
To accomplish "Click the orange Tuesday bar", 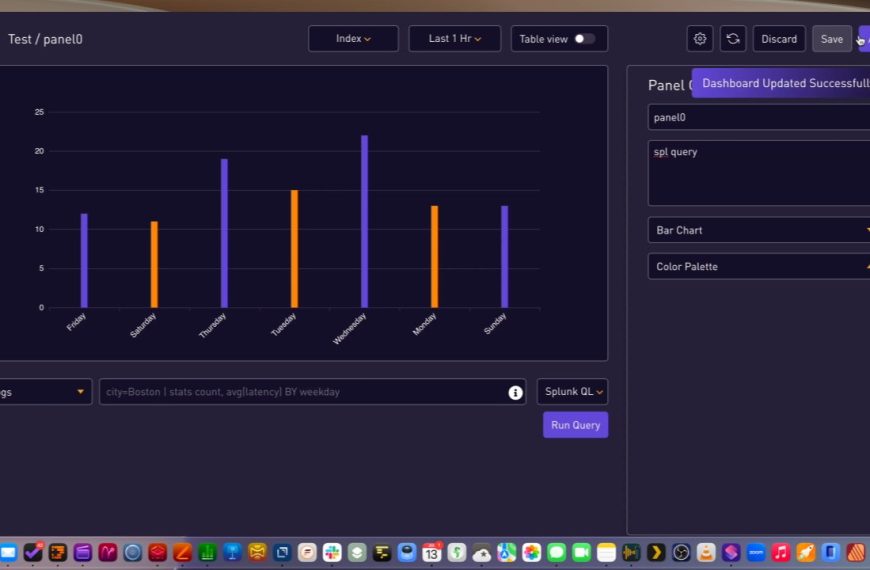I will click(x=295, y=249).
